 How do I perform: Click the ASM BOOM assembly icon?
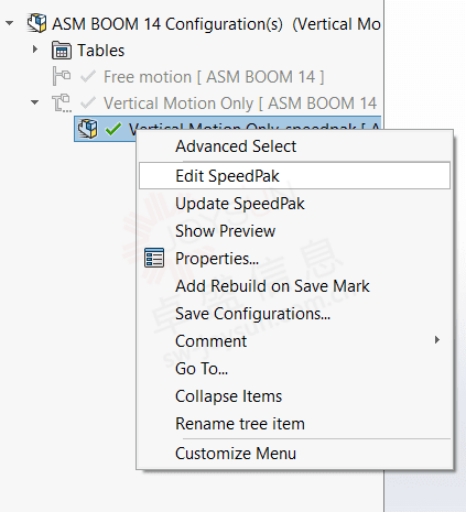37,23
